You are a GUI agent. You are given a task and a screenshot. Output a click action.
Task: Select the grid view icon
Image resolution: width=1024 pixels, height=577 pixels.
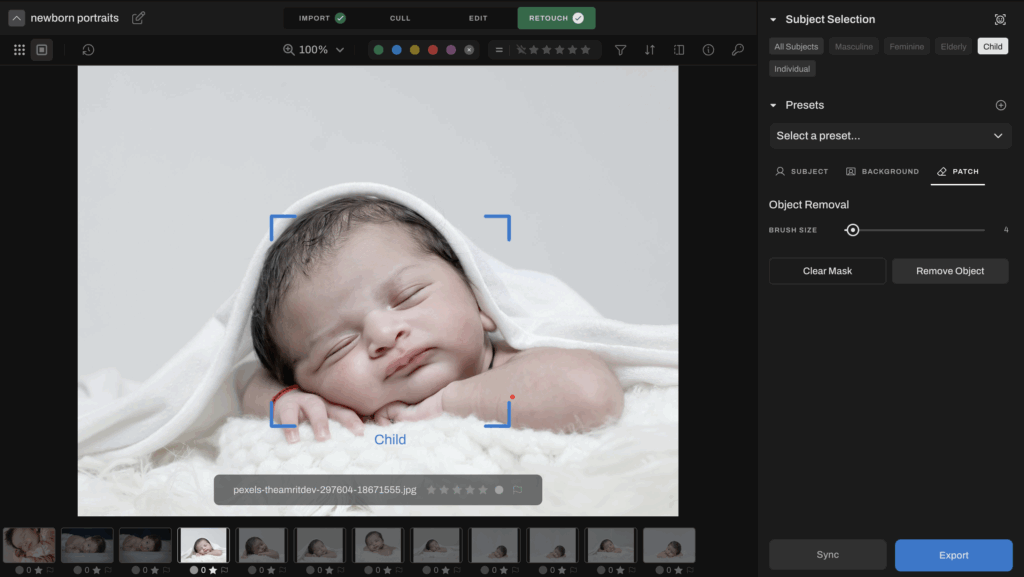tap(18, 49)
